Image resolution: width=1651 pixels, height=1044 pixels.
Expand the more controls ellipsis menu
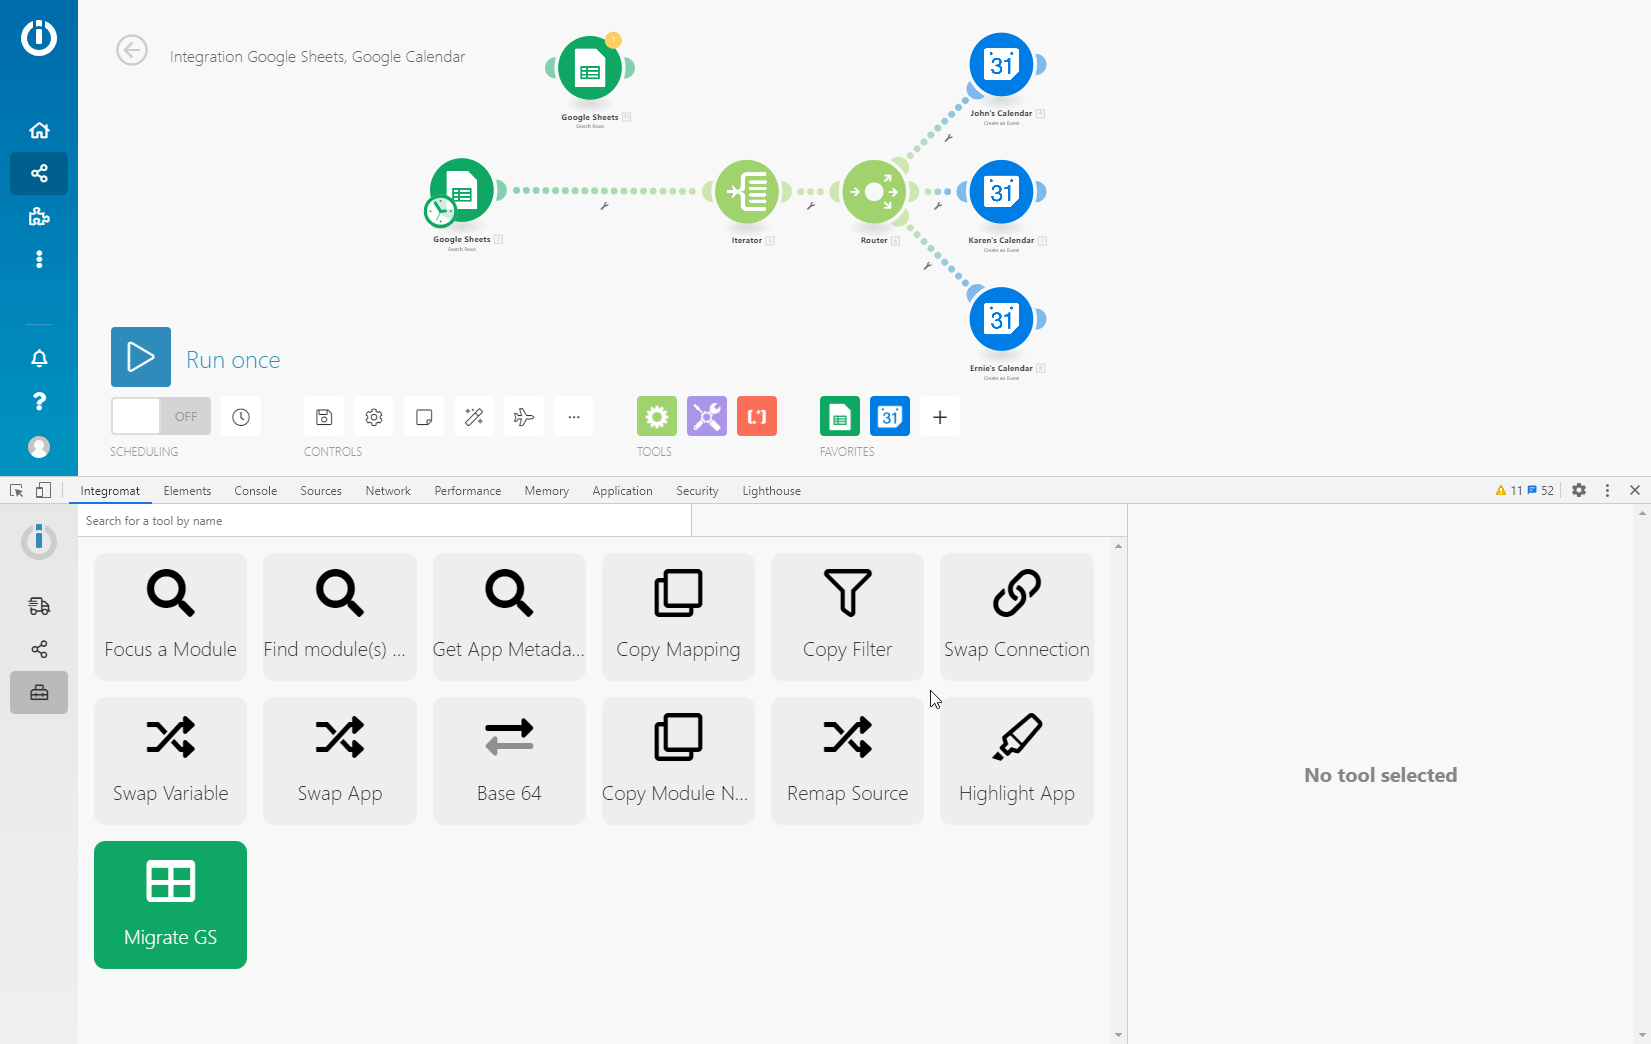pyautogui.click(x=574, y=416)
